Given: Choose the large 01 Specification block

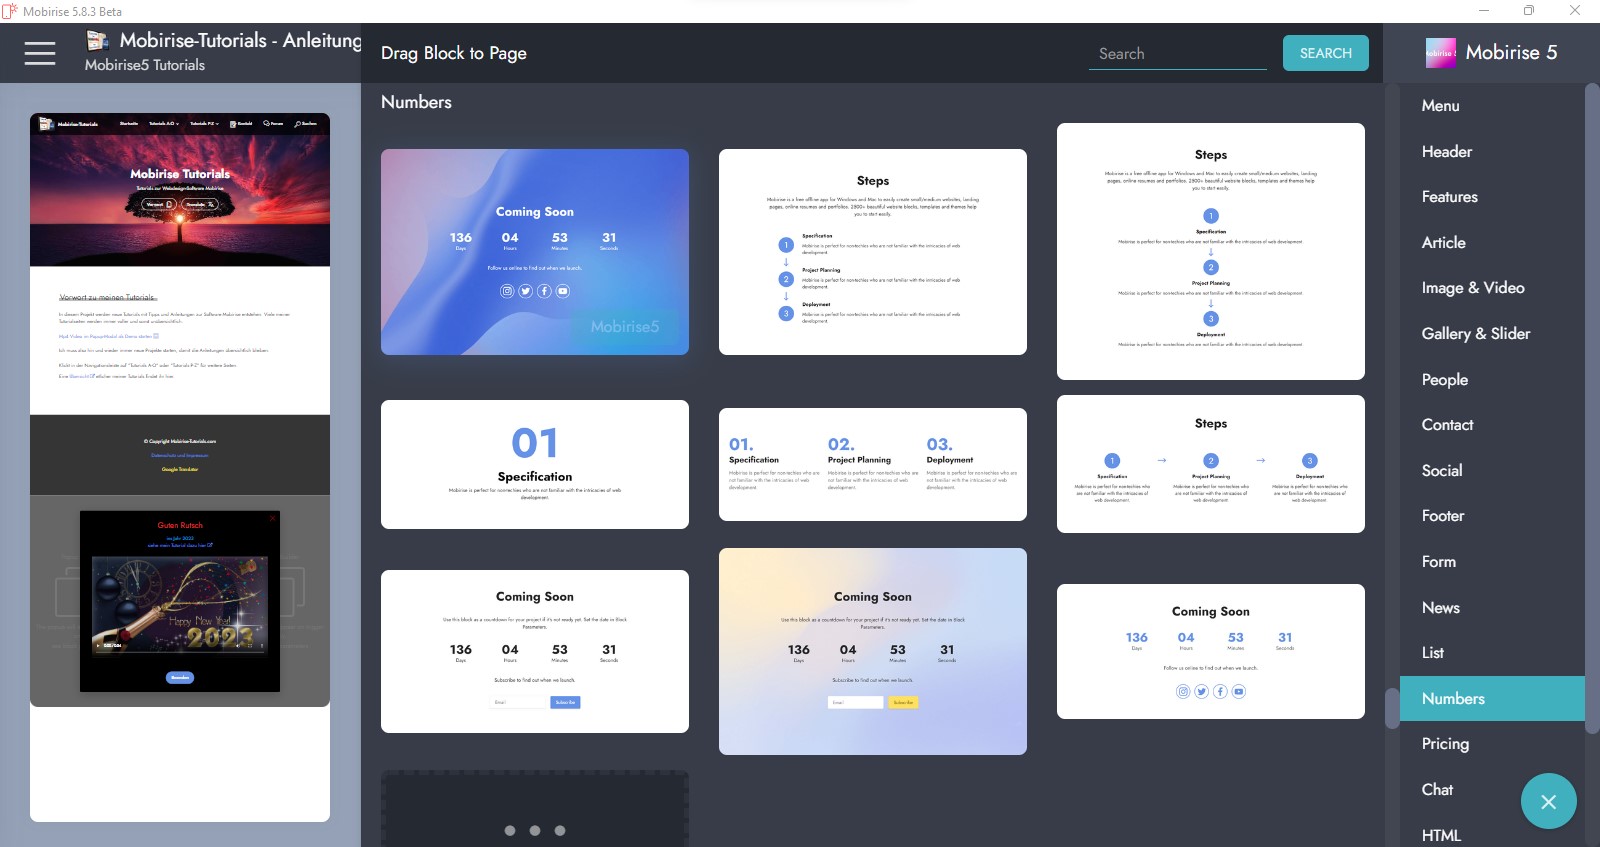Looking at the screenshot, I should pyautogui.click(x=534, y=464).
